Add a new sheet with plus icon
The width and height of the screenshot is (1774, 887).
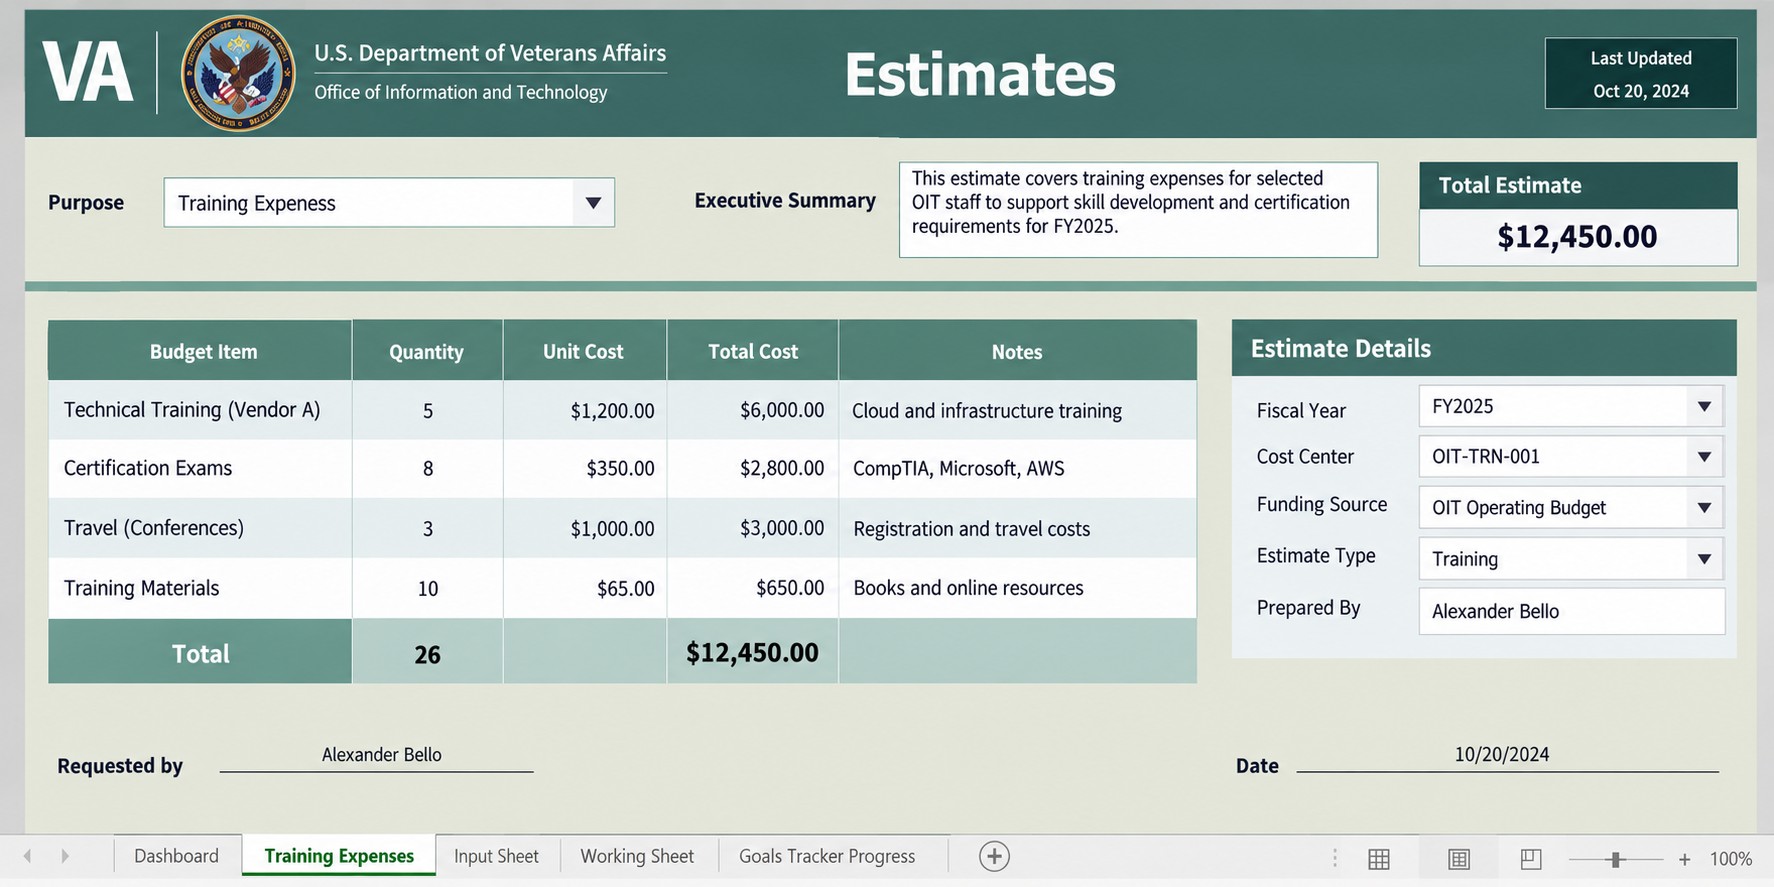[994, 856]
